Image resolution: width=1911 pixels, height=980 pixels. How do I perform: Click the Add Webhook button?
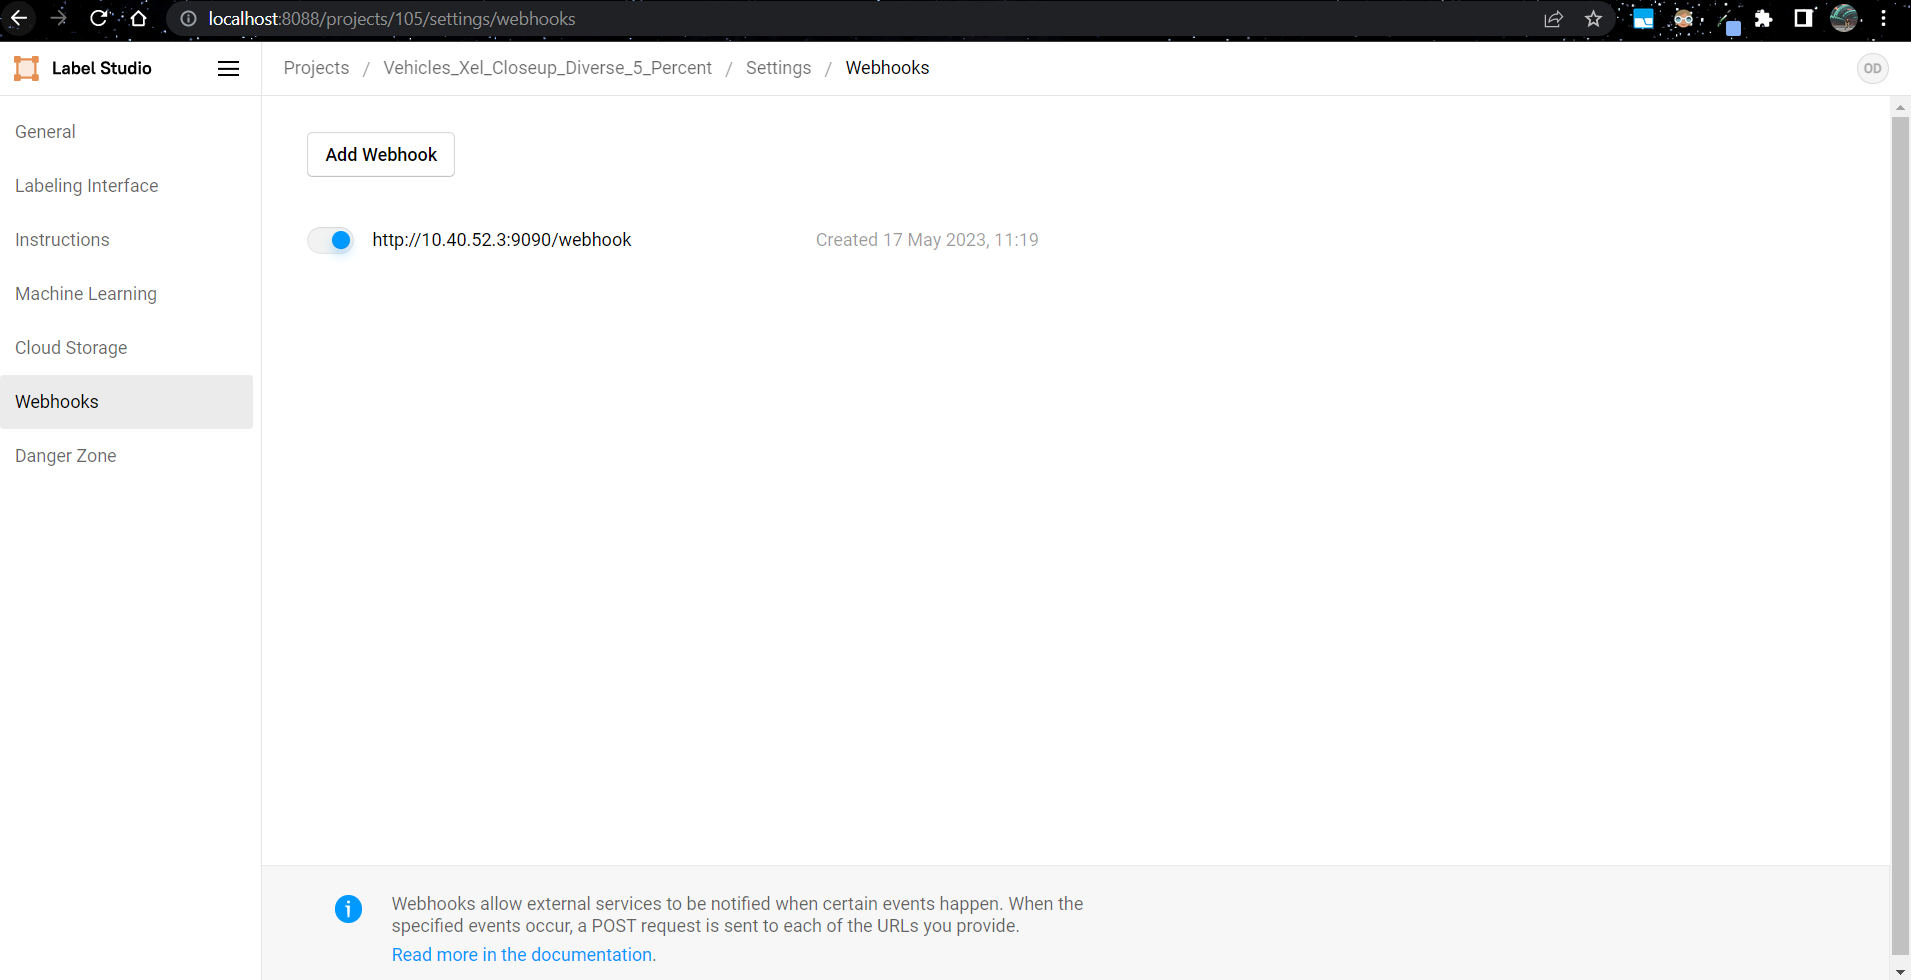point(381,154)
